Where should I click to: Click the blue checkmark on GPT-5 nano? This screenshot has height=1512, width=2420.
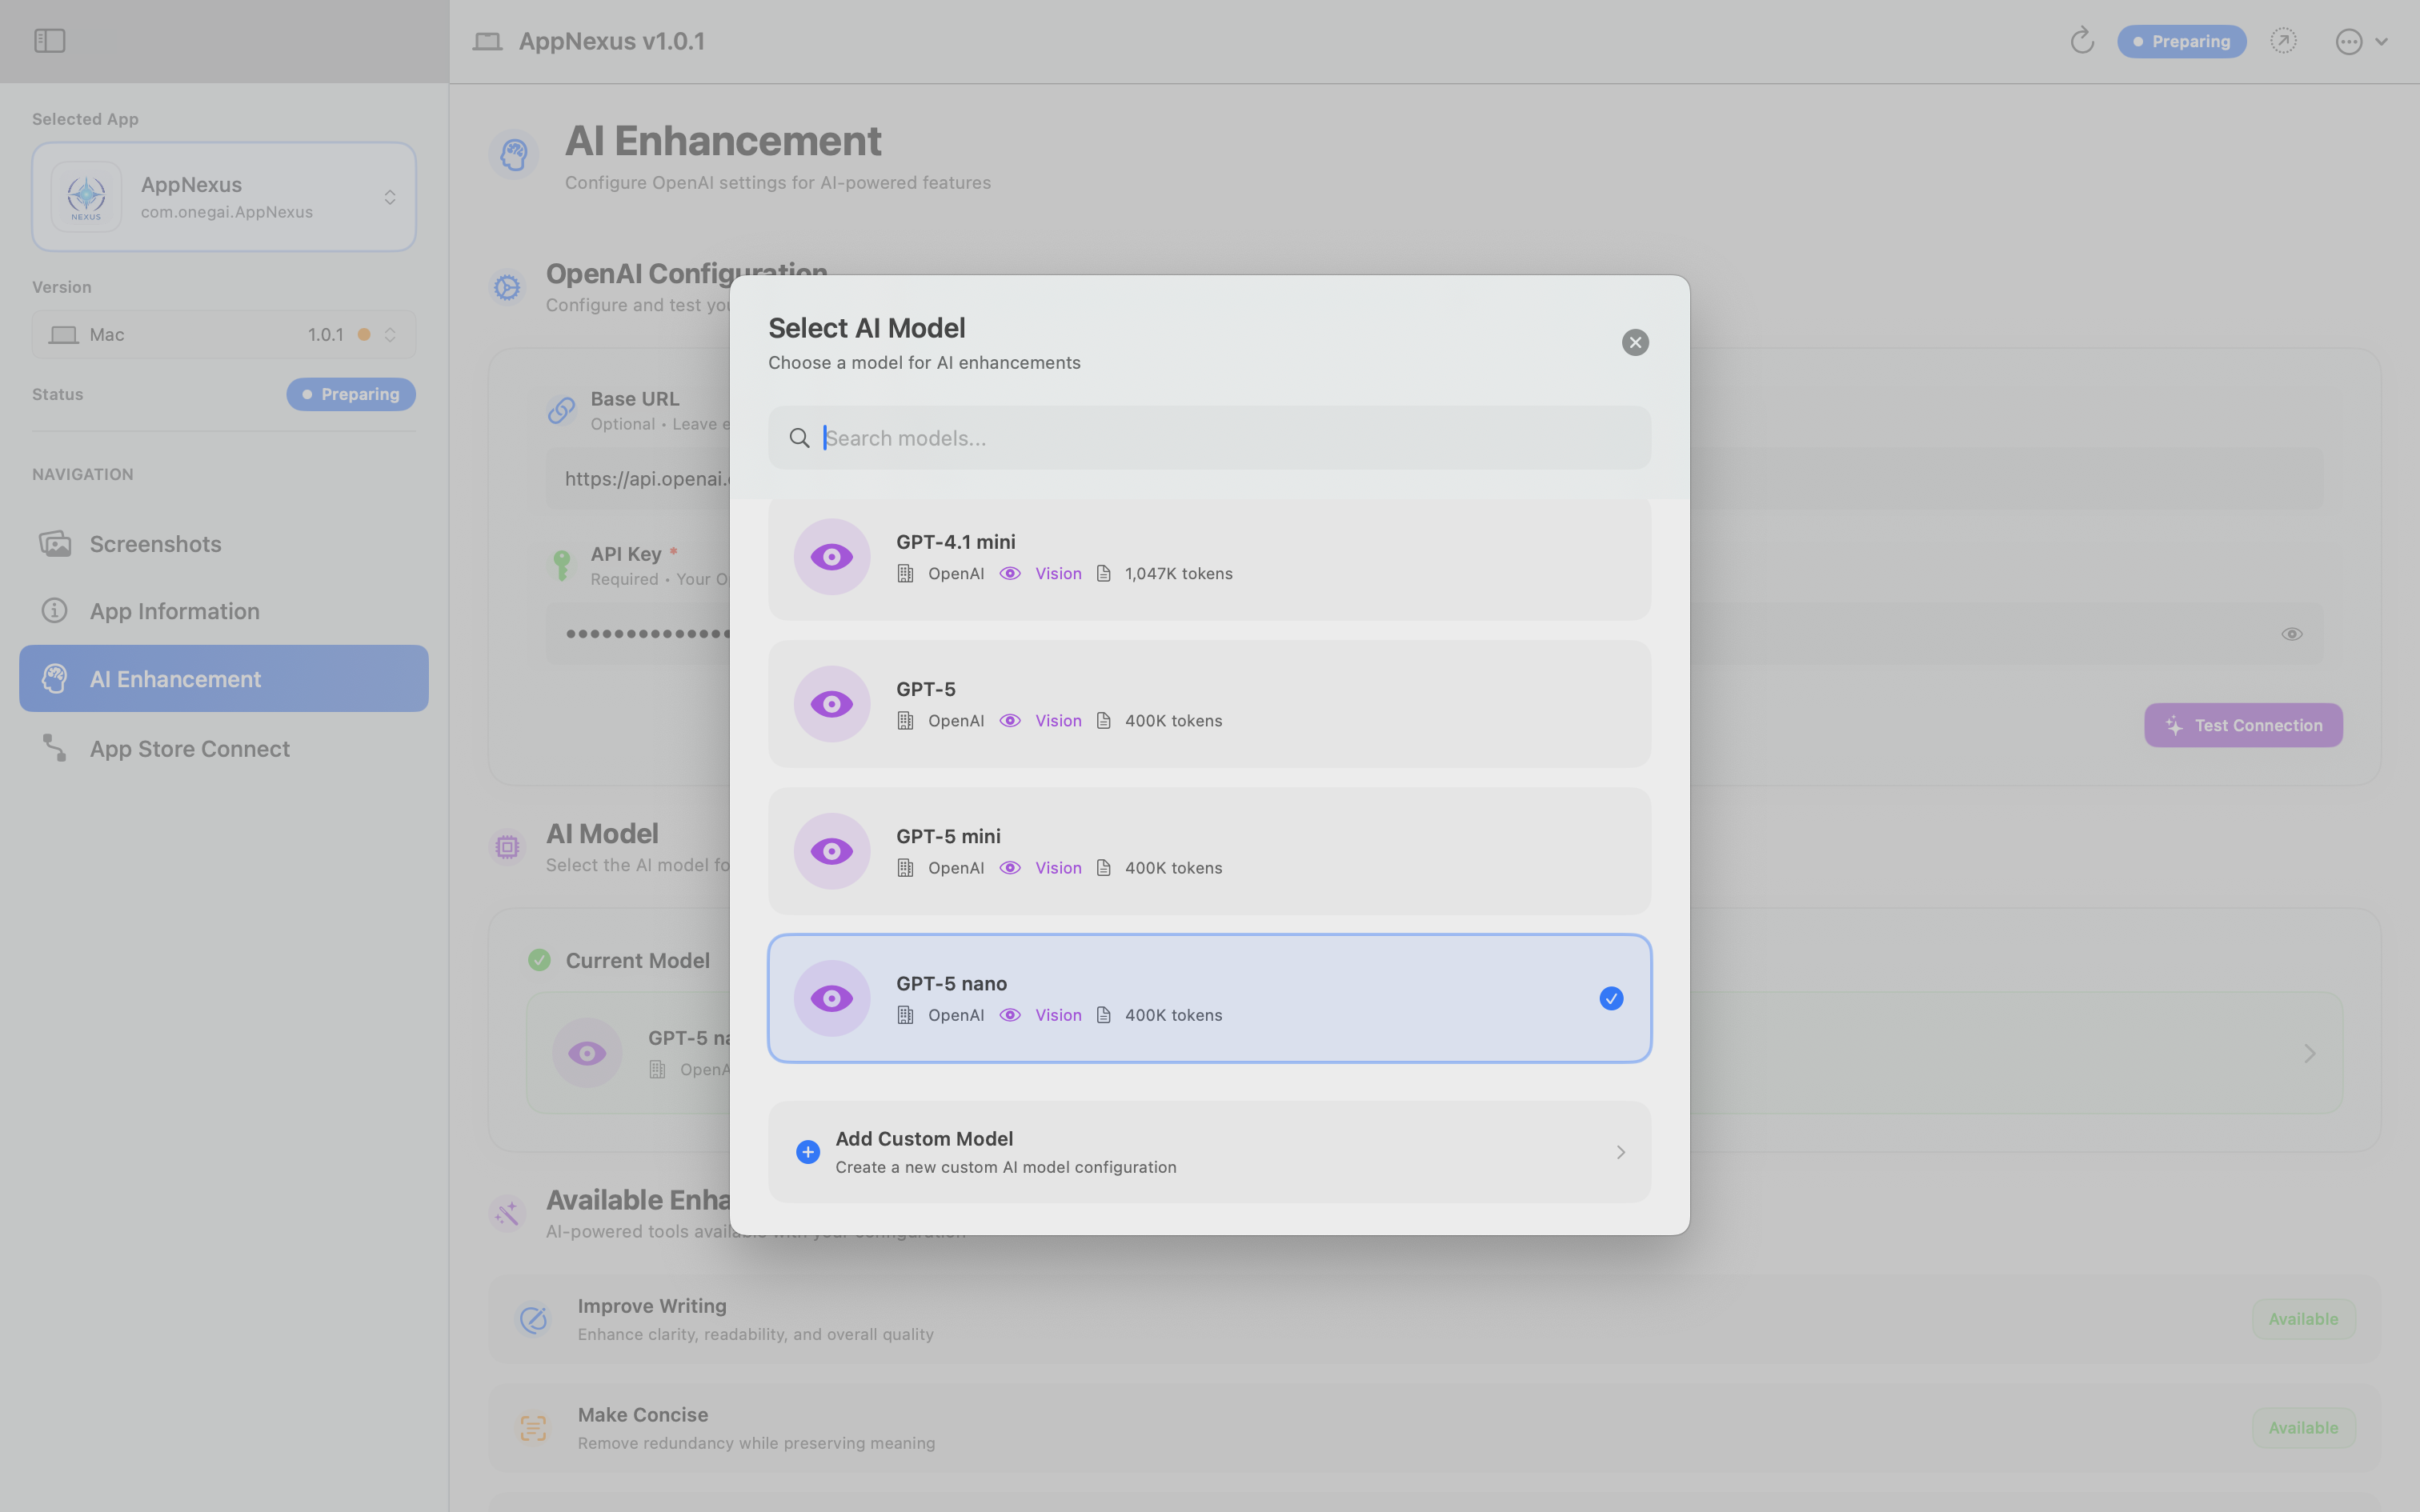click(1611, 999)
